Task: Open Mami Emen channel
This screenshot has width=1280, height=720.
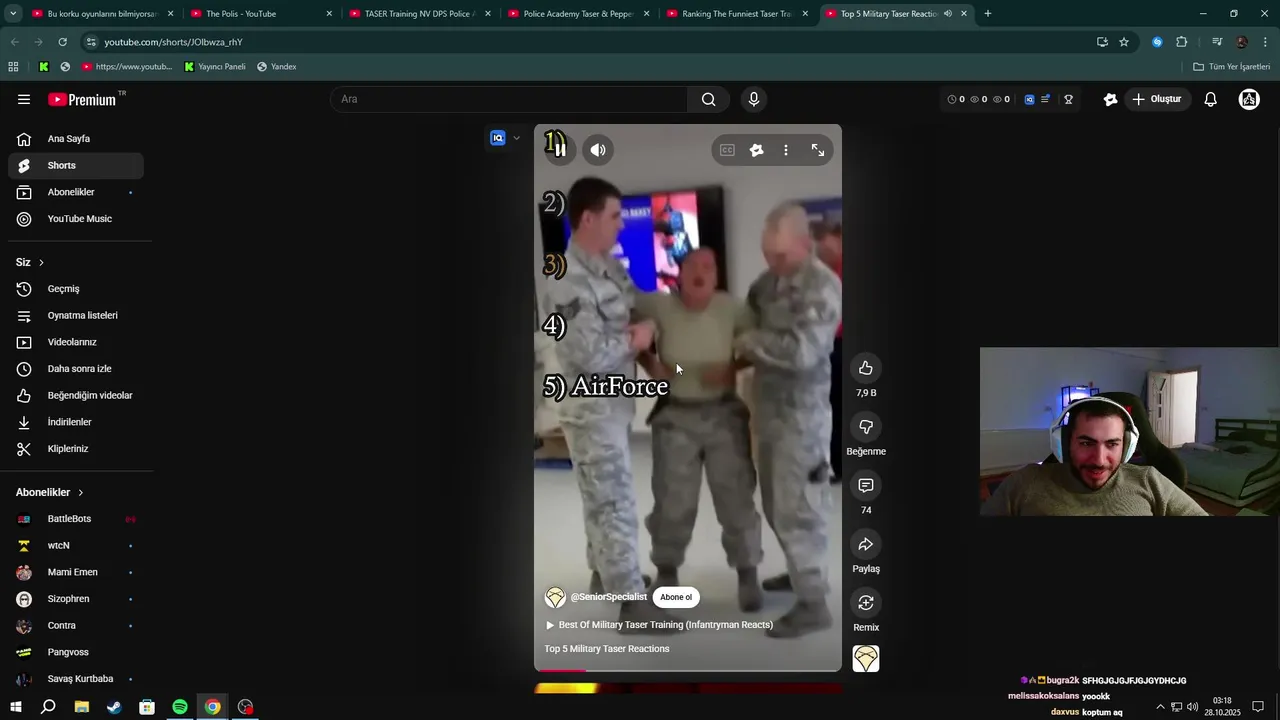Action: [76, 572]
